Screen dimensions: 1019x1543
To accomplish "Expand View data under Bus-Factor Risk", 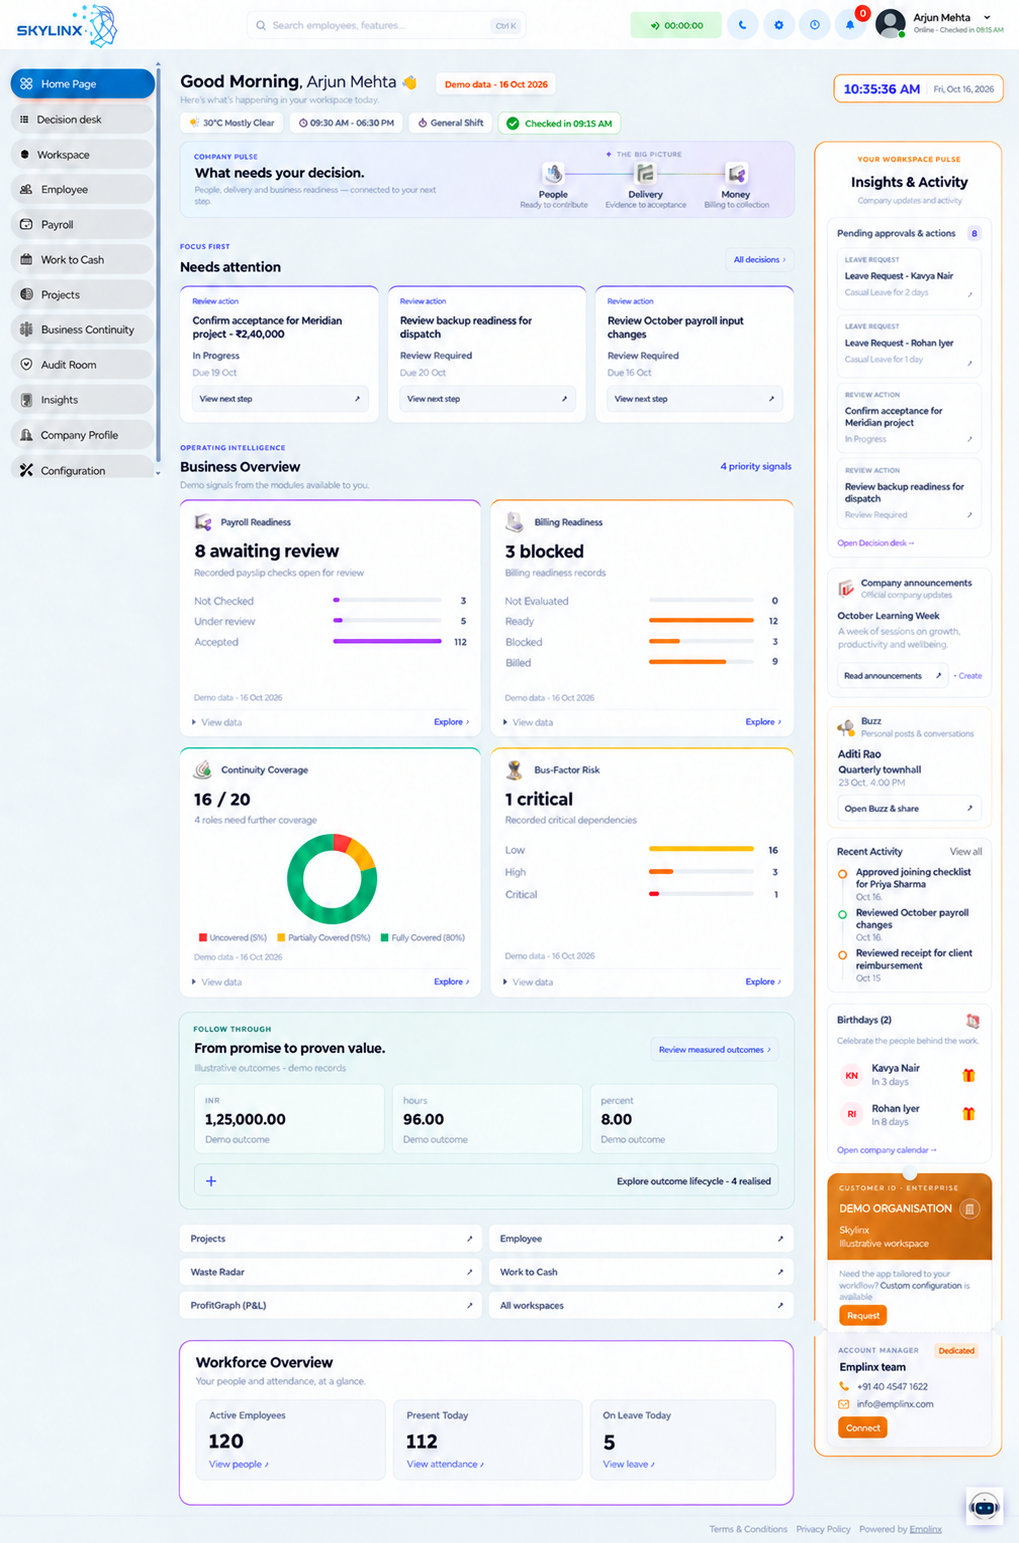I will tap(528, 982).
